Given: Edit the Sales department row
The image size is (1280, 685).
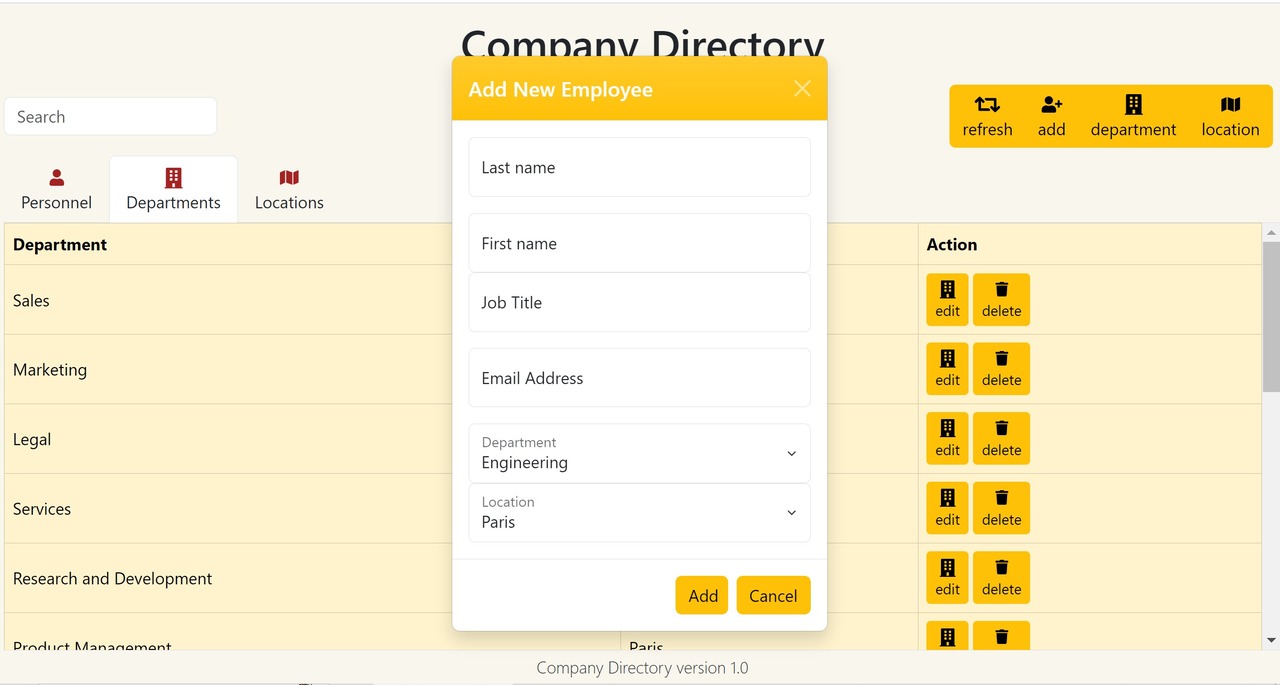Looking at the screenshot, I should coord(947,300).
